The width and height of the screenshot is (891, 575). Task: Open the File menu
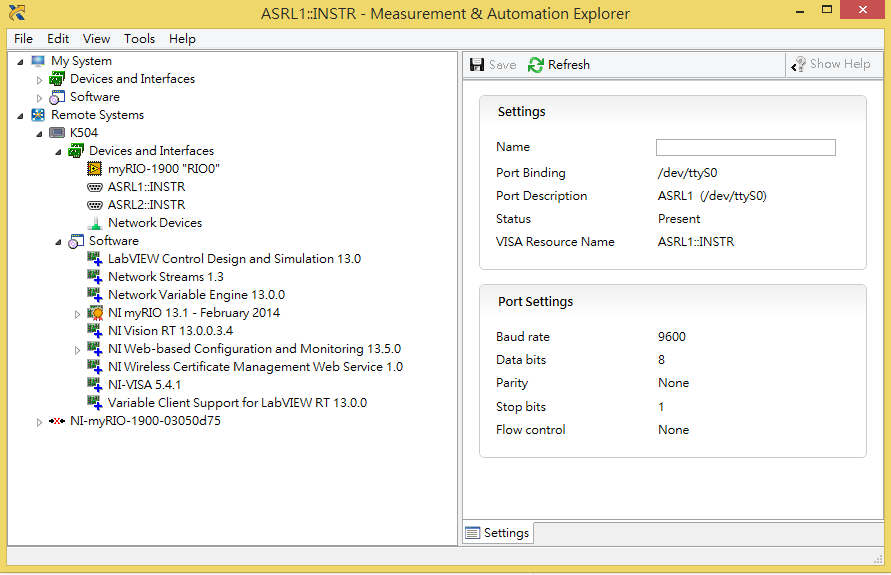23,39
